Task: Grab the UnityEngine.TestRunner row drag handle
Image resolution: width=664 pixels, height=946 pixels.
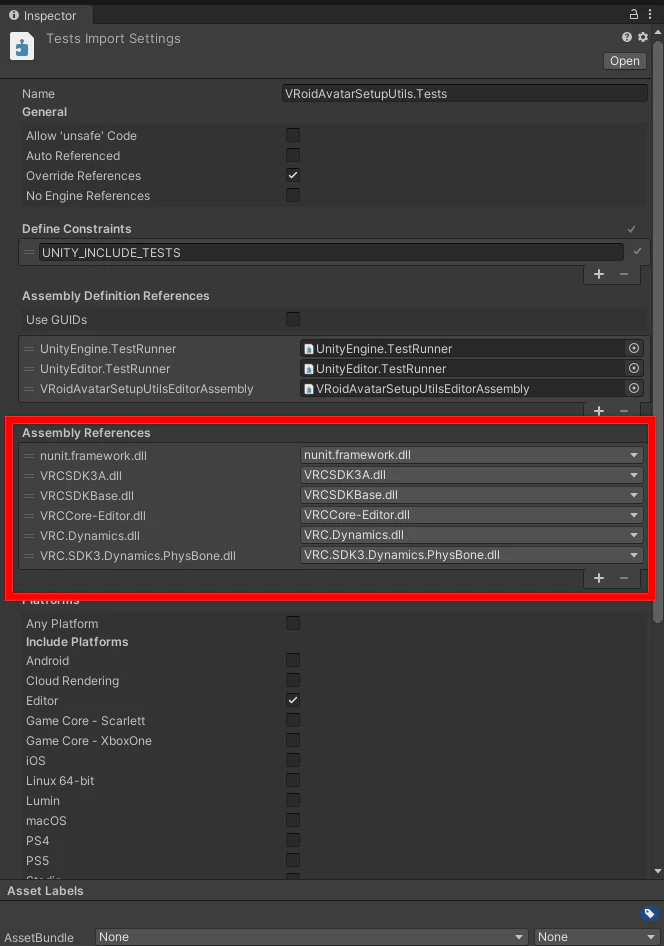Action: click(x=29, y=349)
